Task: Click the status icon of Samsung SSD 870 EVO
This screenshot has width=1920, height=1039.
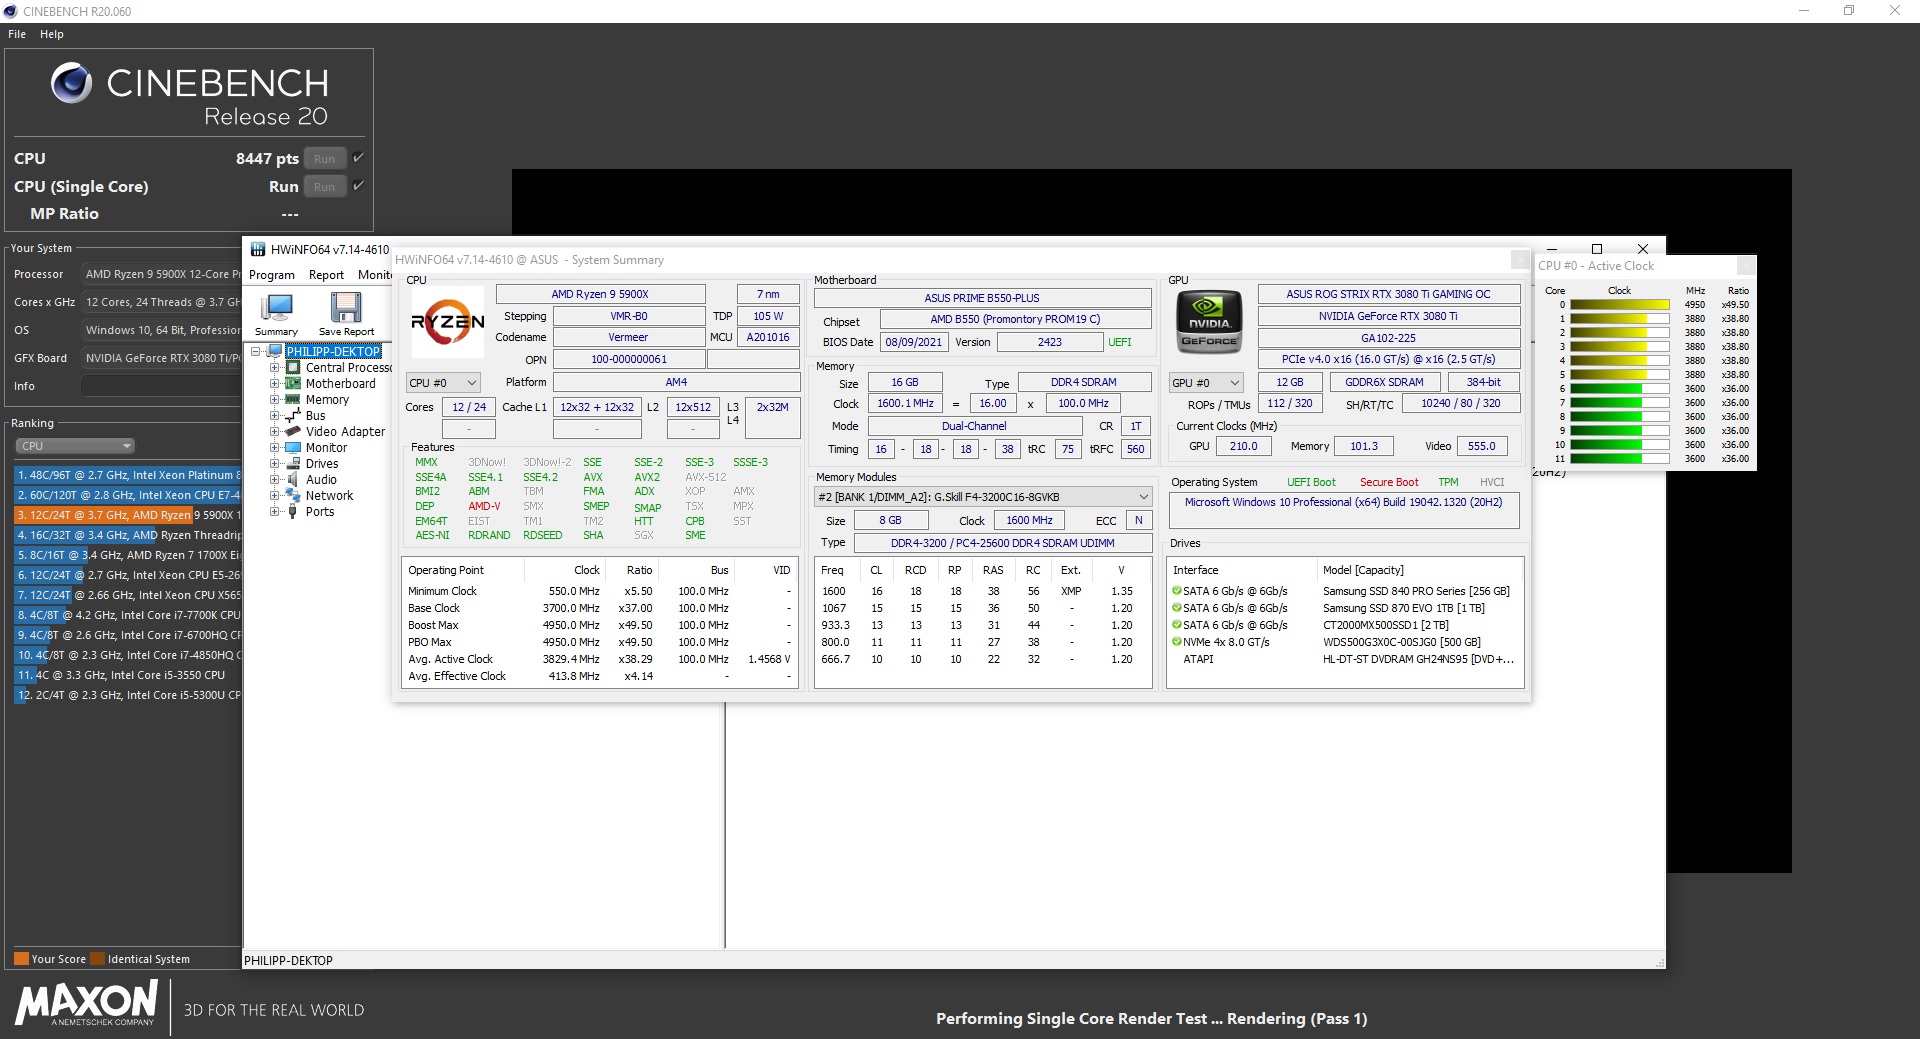Action: (x=1177, y=608)
